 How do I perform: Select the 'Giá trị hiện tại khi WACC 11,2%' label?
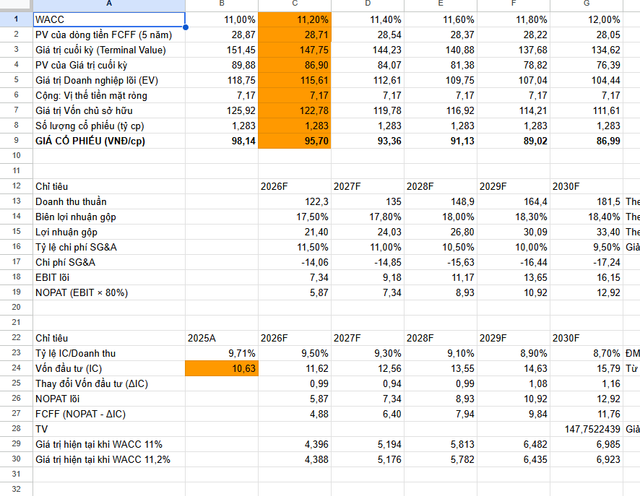click(103, 460)
